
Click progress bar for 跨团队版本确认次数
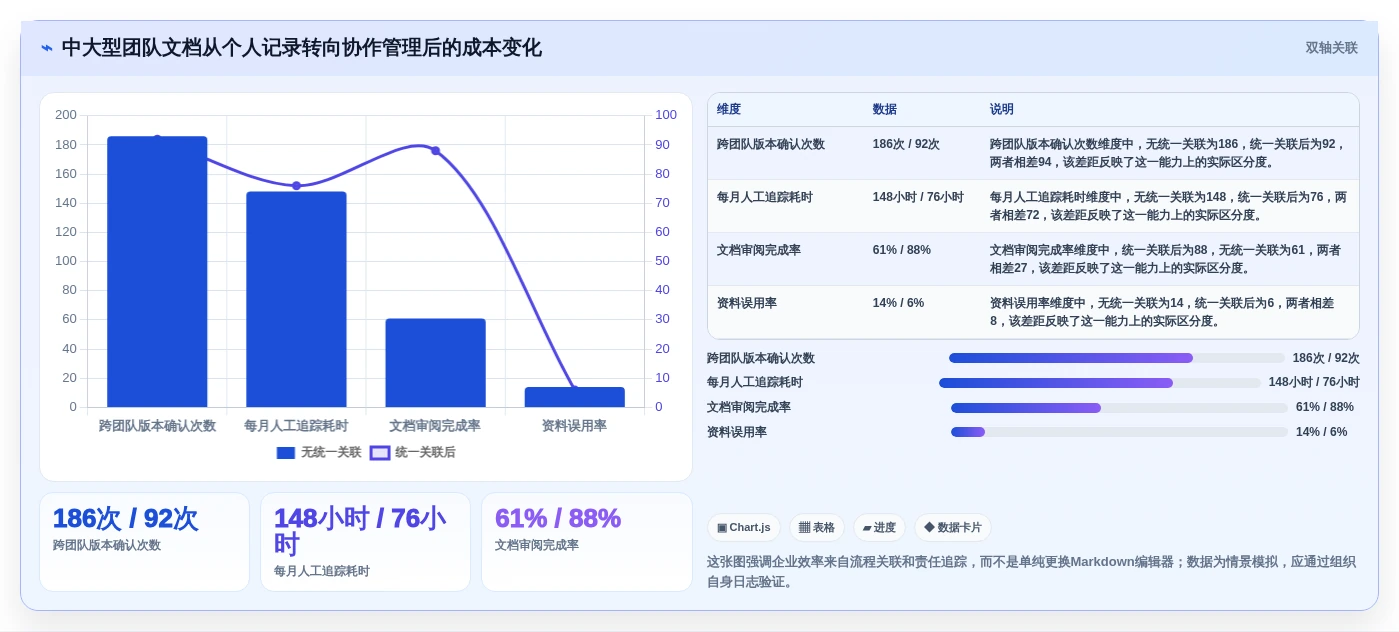(x=1117, y=358)
